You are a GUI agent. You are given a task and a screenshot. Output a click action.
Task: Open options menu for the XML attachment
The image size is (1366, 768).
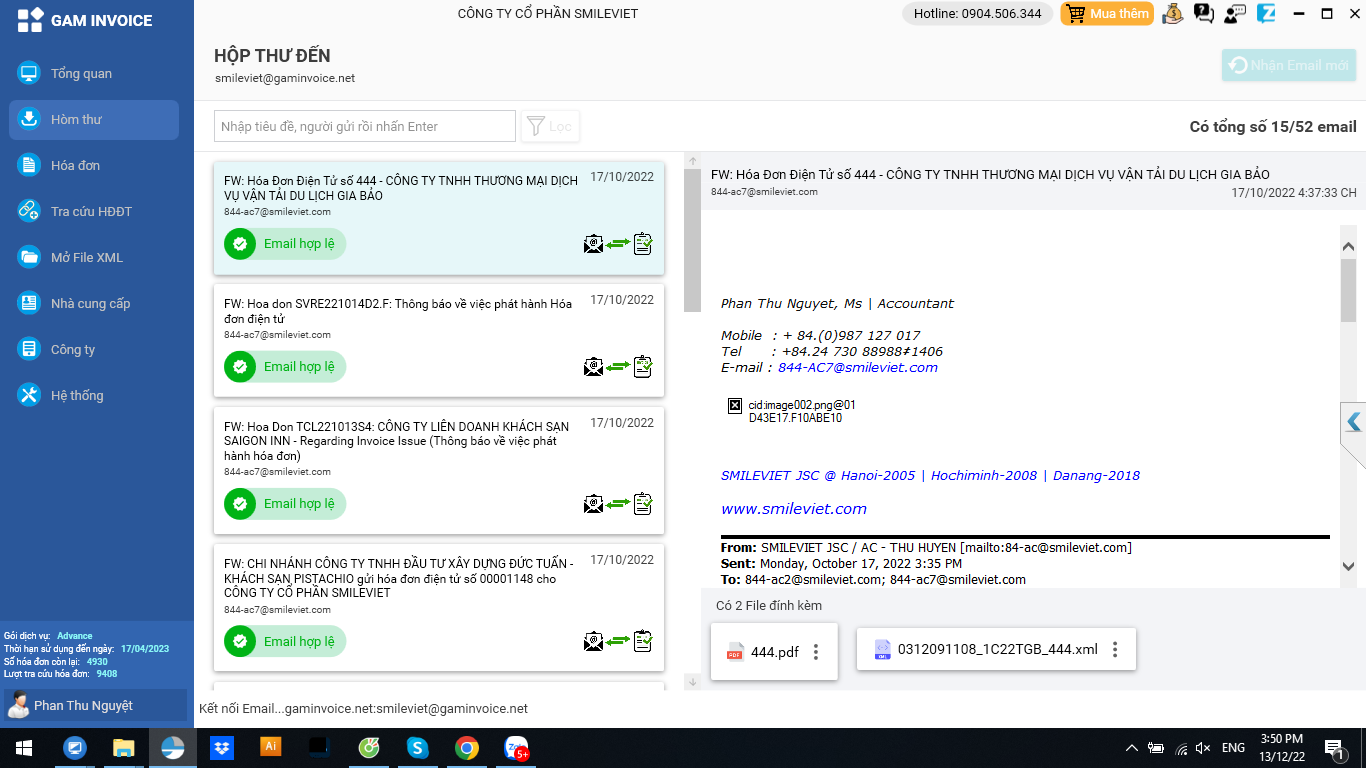coord(1115,649)
